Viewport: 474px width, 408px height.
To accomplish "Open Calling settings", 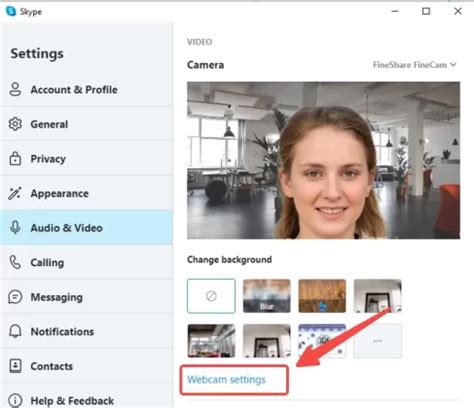I will coord(86,262).
